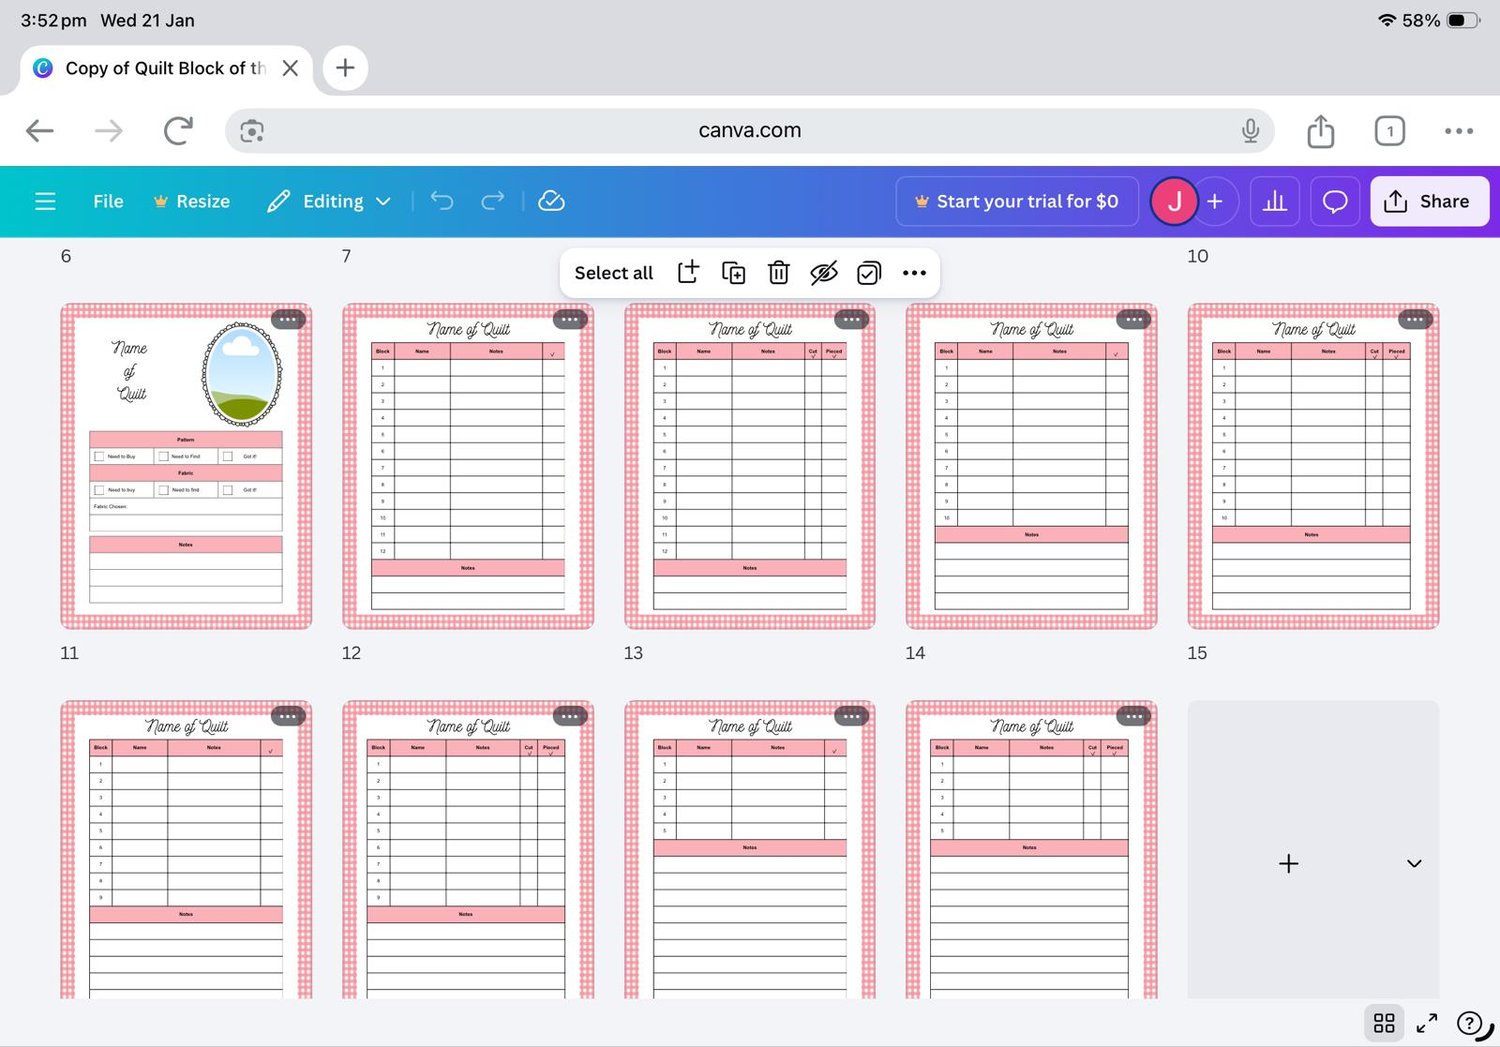Open more options for page 6
The image size is (1500, 1047).
click(x=288, y=319)
